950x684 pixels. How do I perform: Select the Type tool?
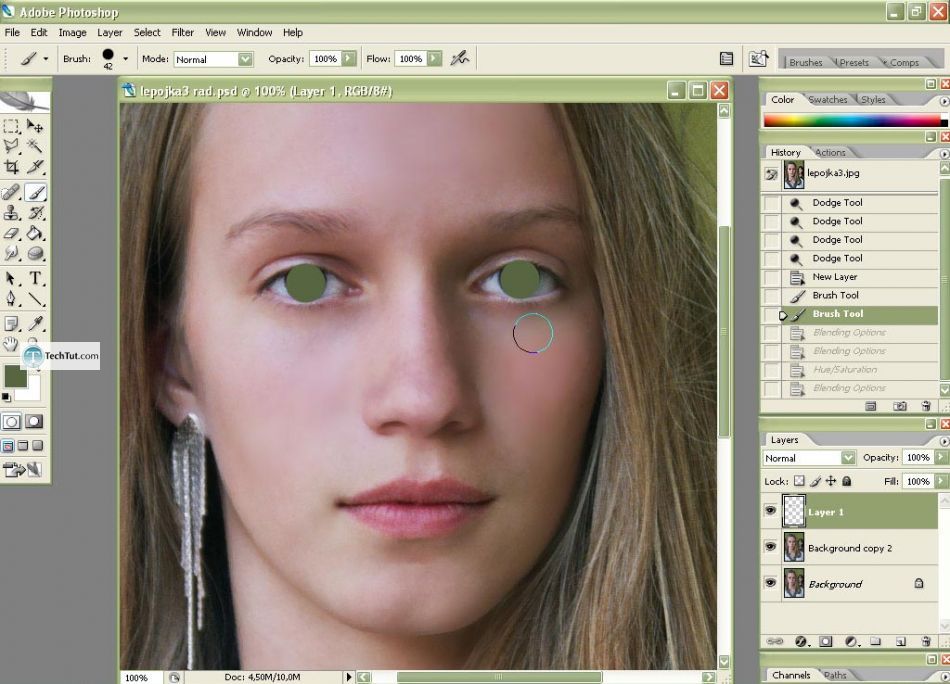click(x=36, y=278)
